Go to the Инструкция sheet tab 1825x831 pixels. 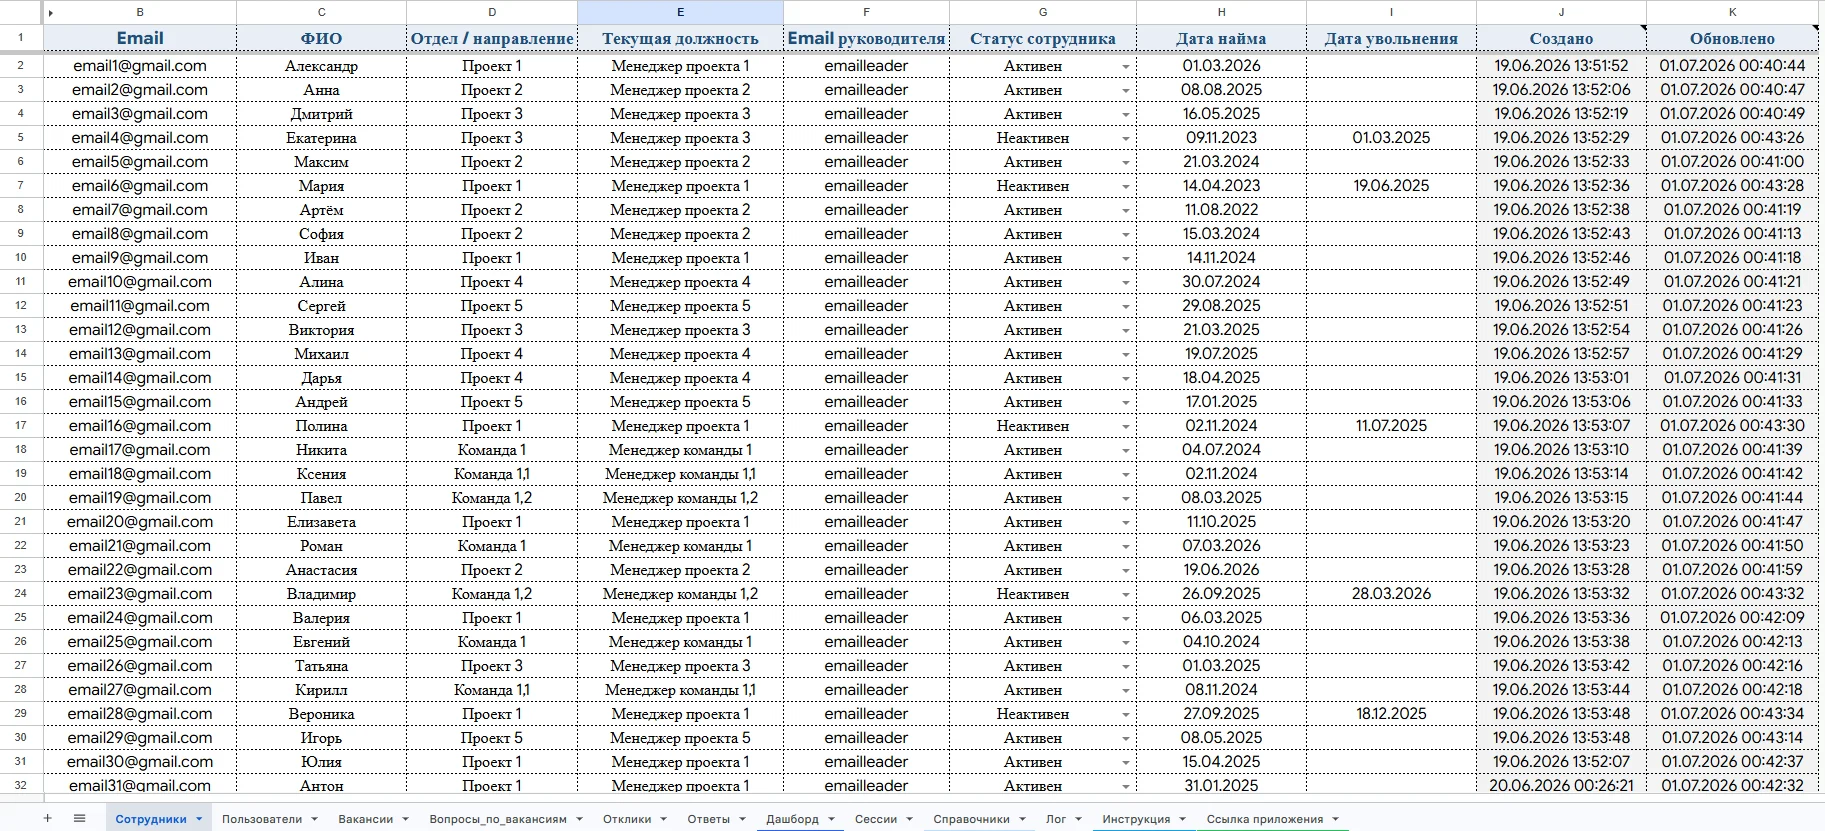(1136, 819)
